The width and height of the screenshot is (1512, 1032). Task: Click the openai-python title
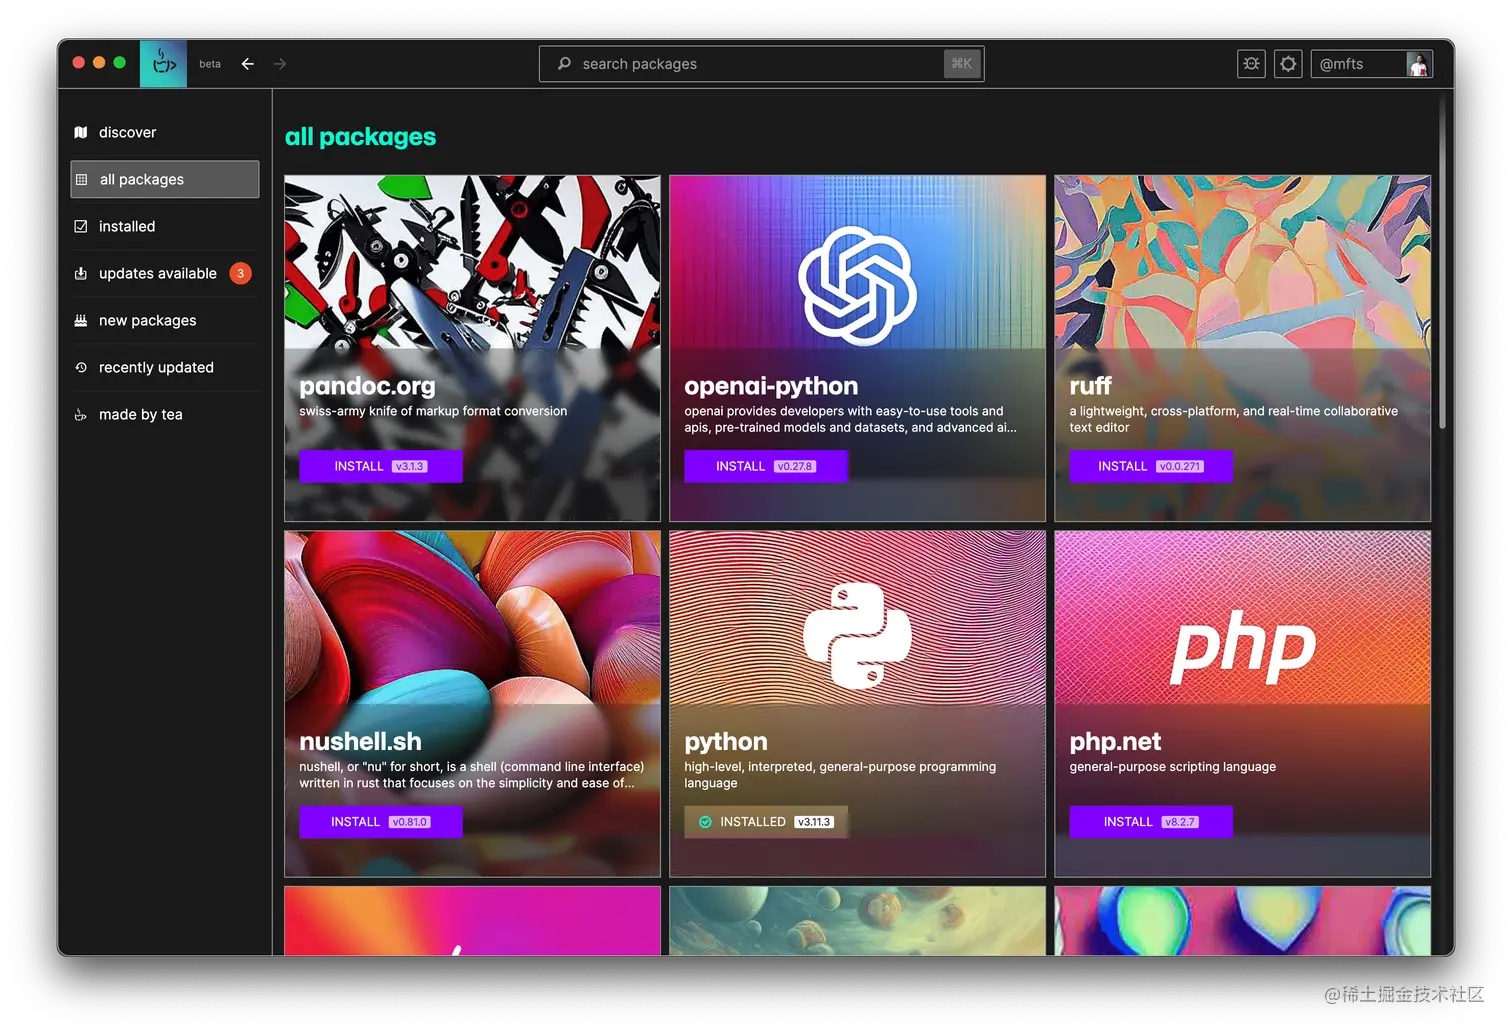pyautogui.click(x=771, y=386)
